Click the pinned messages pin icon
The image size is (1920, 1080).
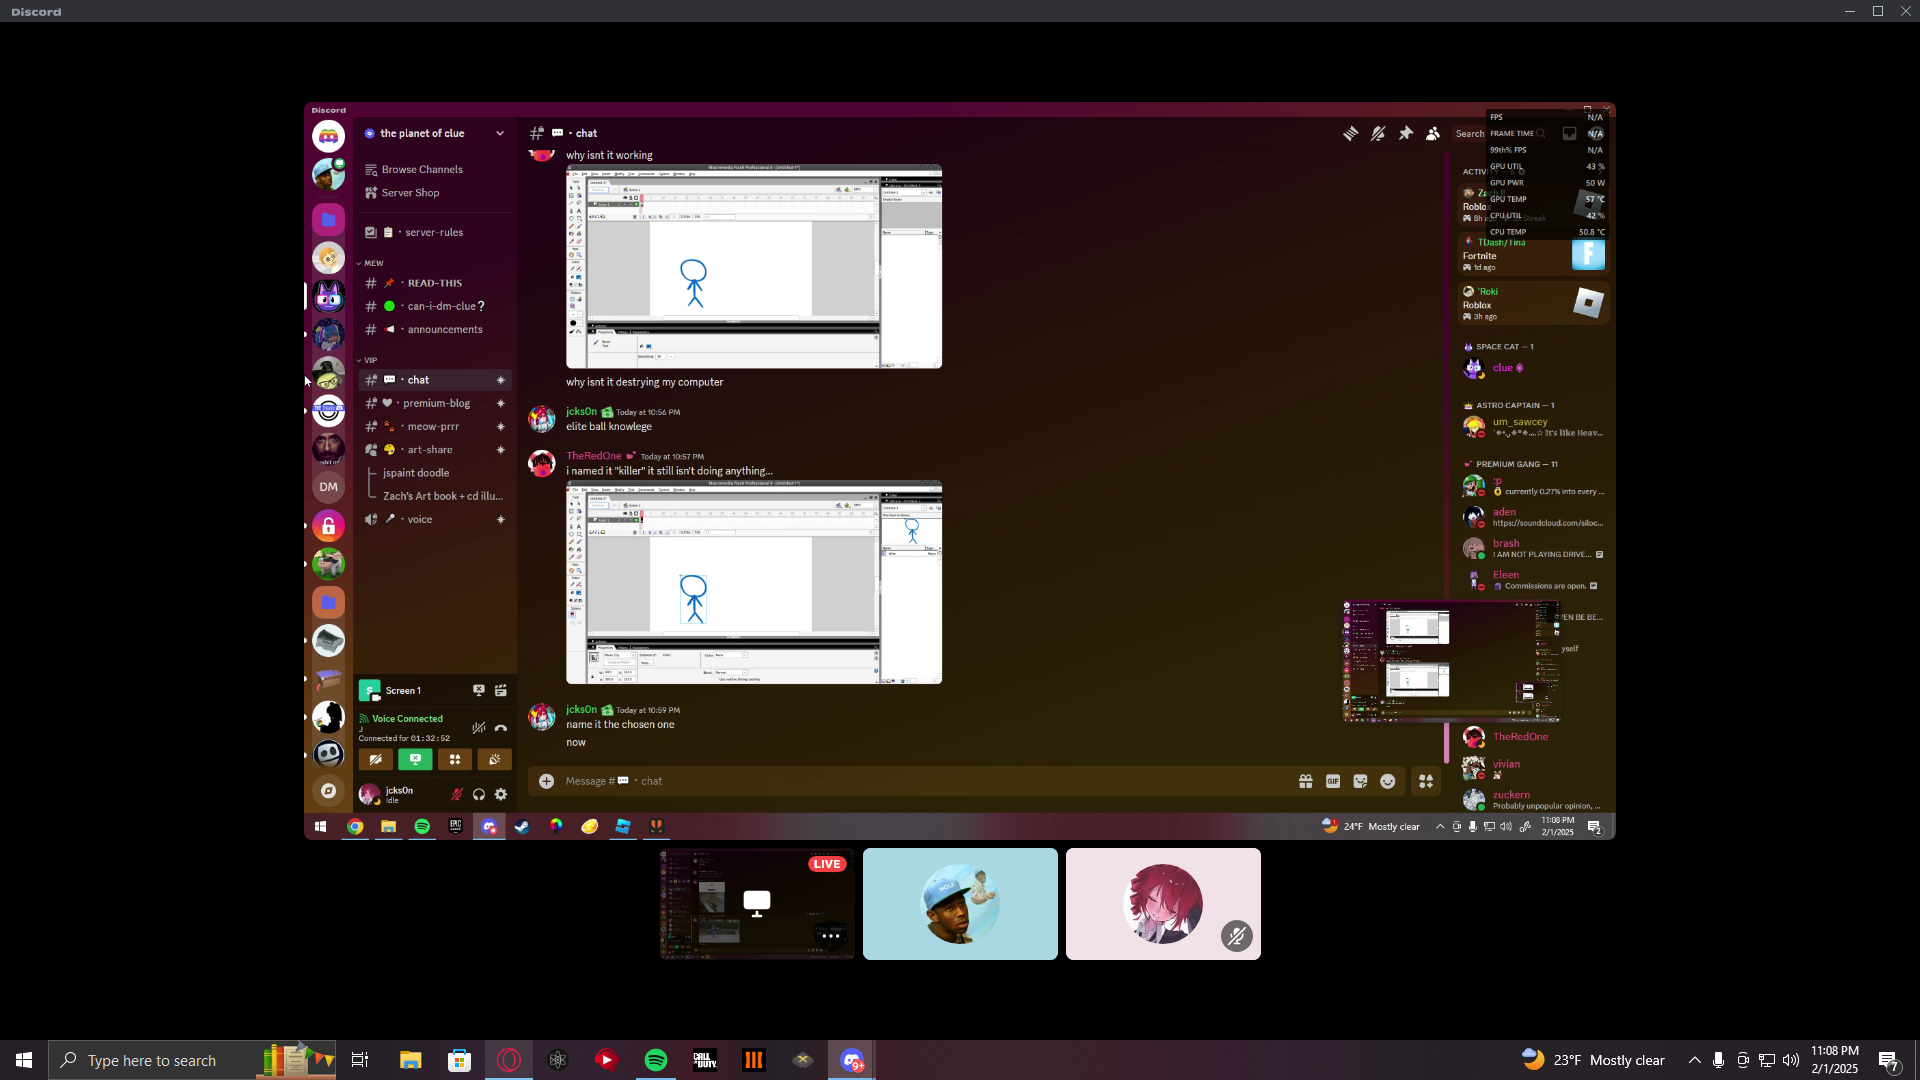point(1406,133)
